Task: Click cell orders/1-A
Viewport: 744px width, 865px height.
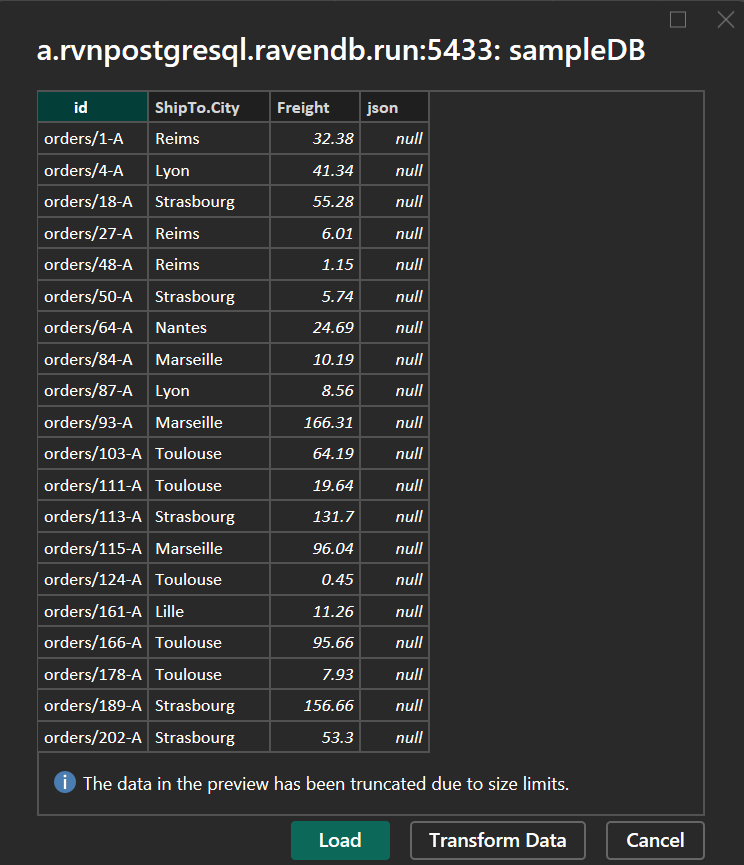Action: click(x=93, y=138)
